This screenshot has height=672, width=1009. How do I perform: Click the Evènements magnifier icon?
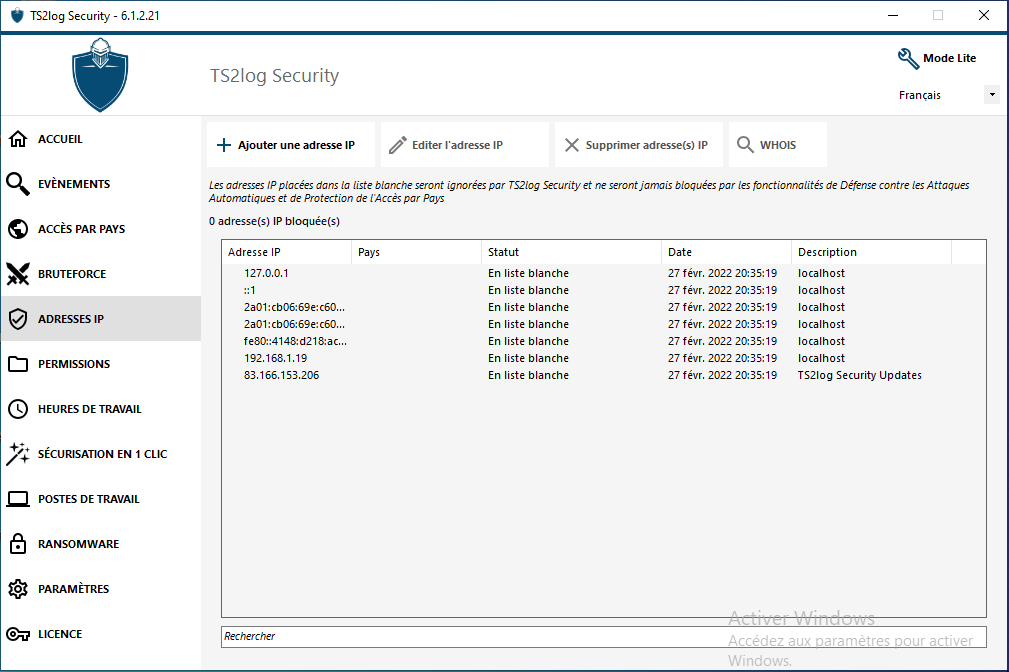[x=18, y=184]
